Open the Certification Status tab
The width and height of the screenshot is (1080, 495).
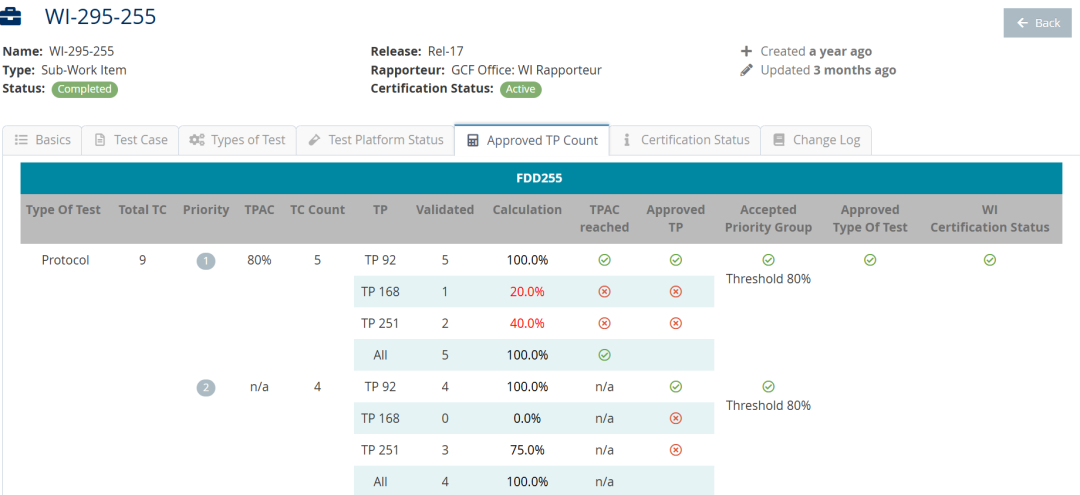pos(685,140)
